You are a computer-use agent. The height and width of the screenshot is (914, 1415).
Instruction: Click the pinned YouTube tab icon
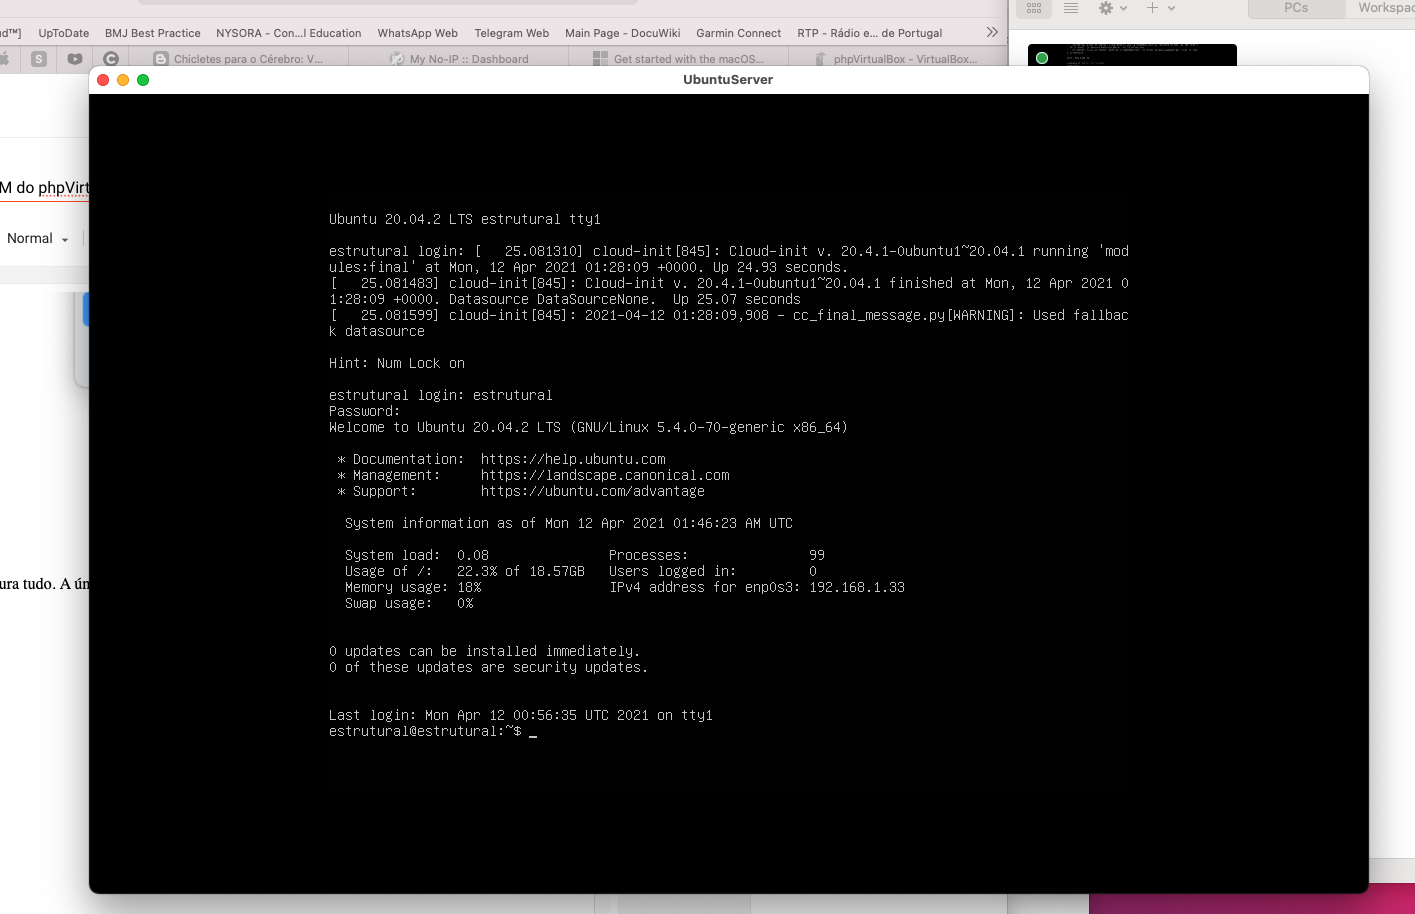pos(75,59)
